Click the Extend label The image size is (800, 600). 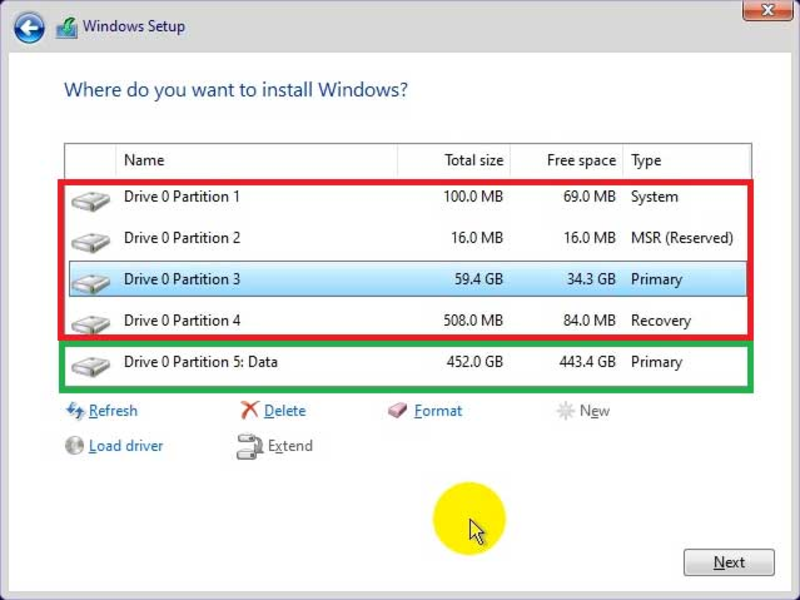coord(290,446)
